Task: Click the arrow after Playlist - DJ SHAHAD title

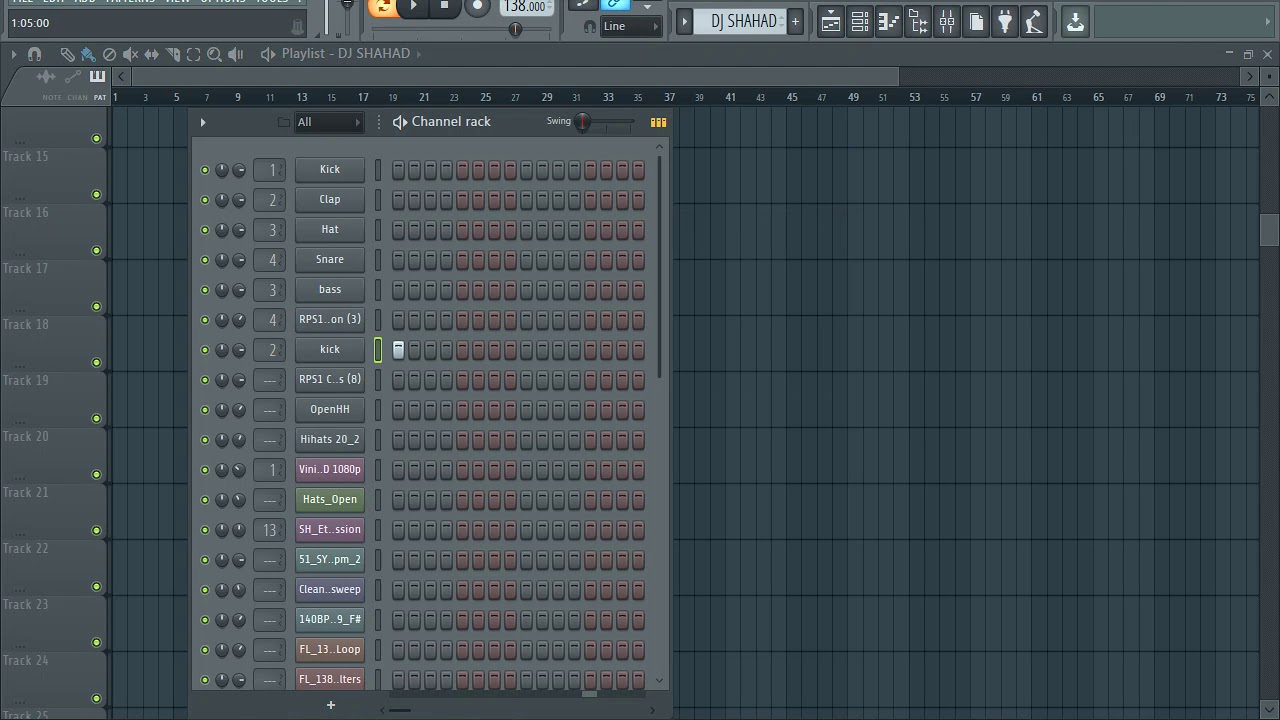Action: click(418, 54)
